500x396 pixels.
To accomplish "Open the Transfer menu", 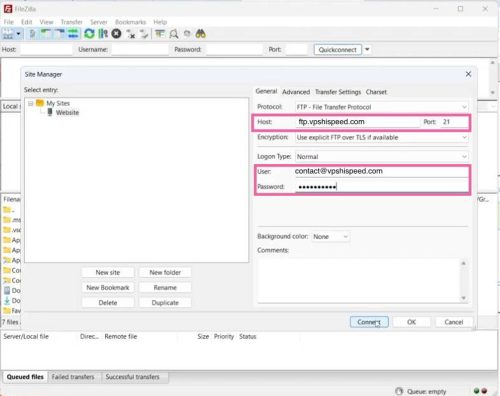I will tap(72, 22).
